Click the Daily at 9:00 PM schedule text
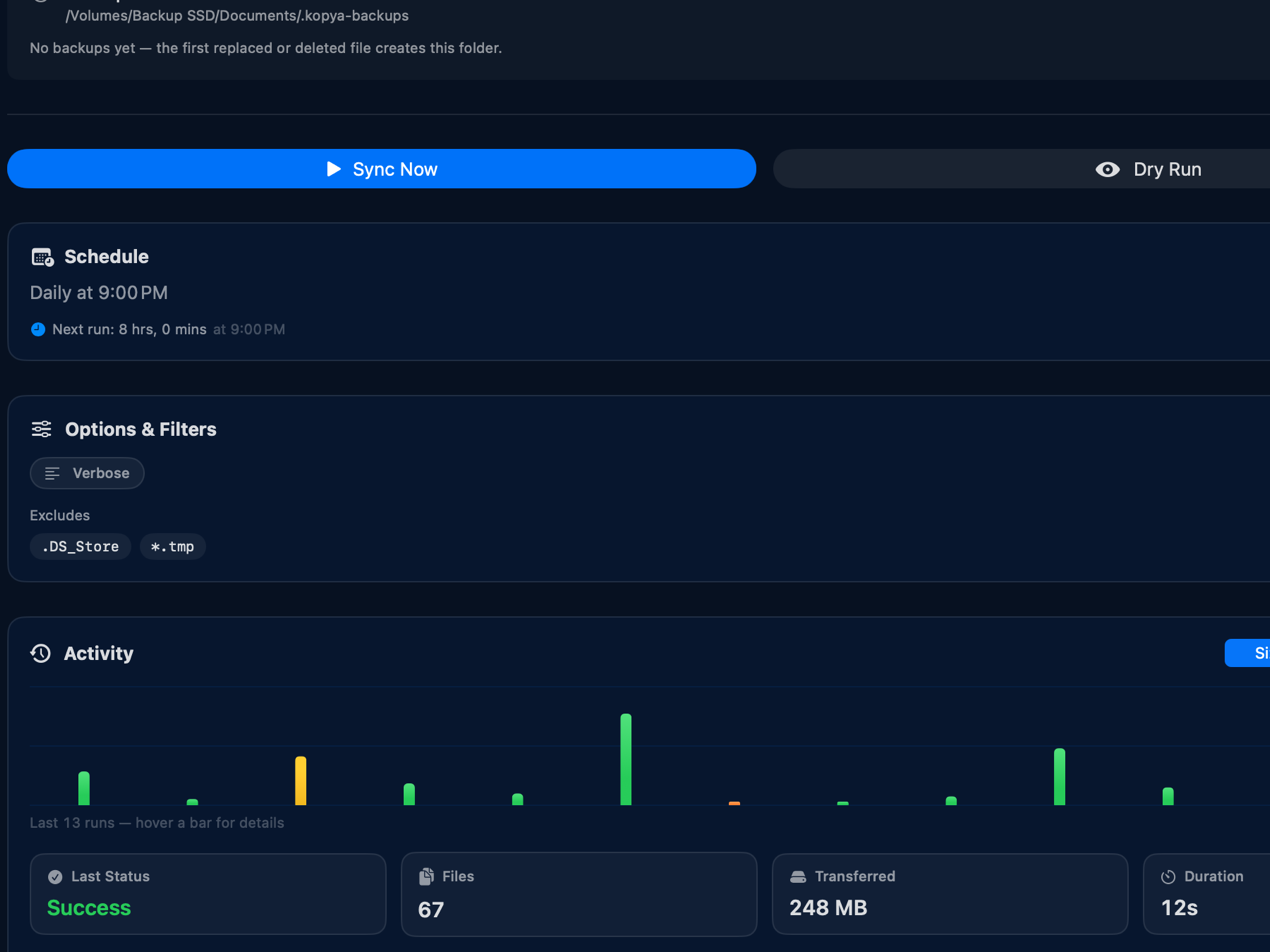 point(99,293)
